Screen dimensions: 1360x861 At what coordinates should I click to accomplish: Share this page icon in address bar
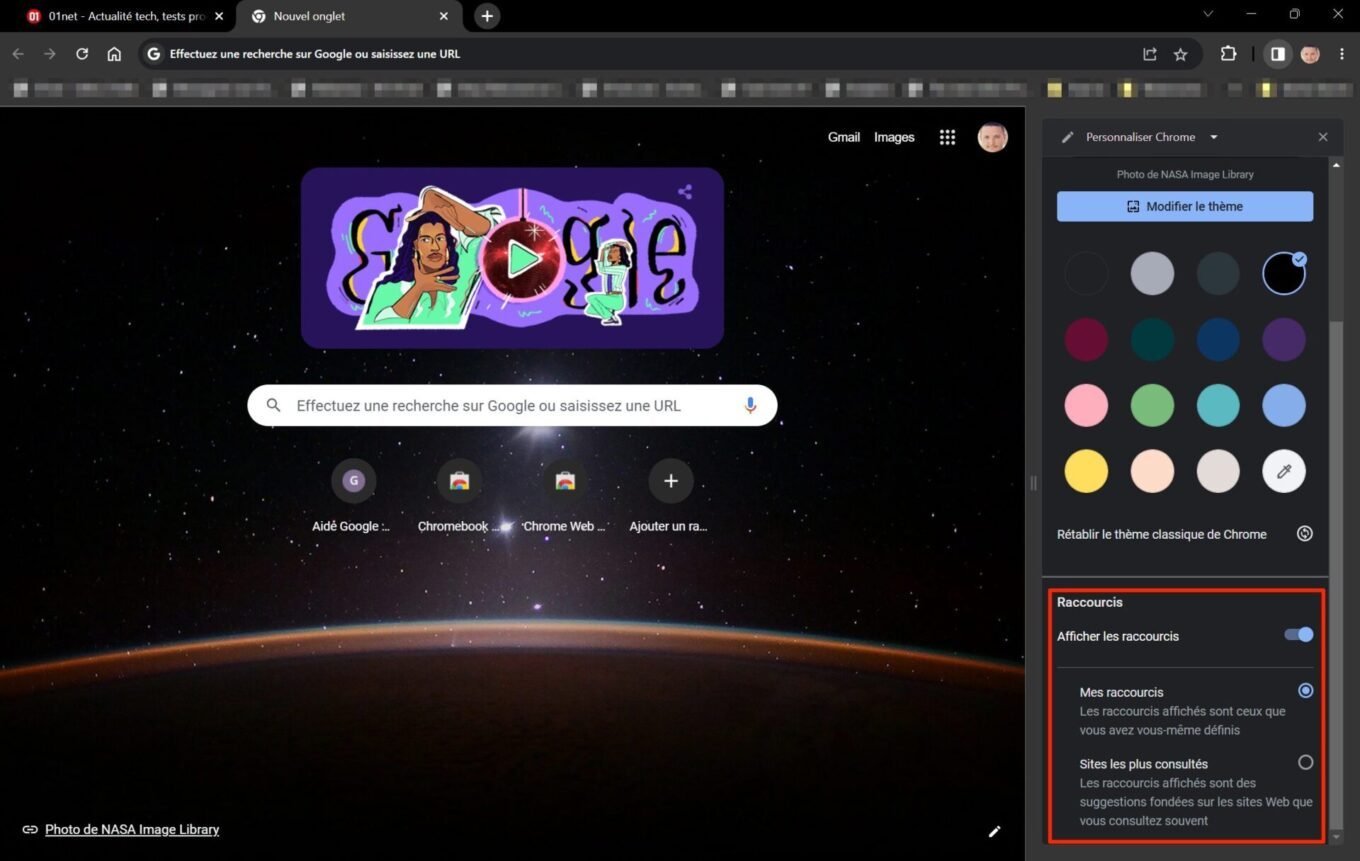tap(1150, 54)
